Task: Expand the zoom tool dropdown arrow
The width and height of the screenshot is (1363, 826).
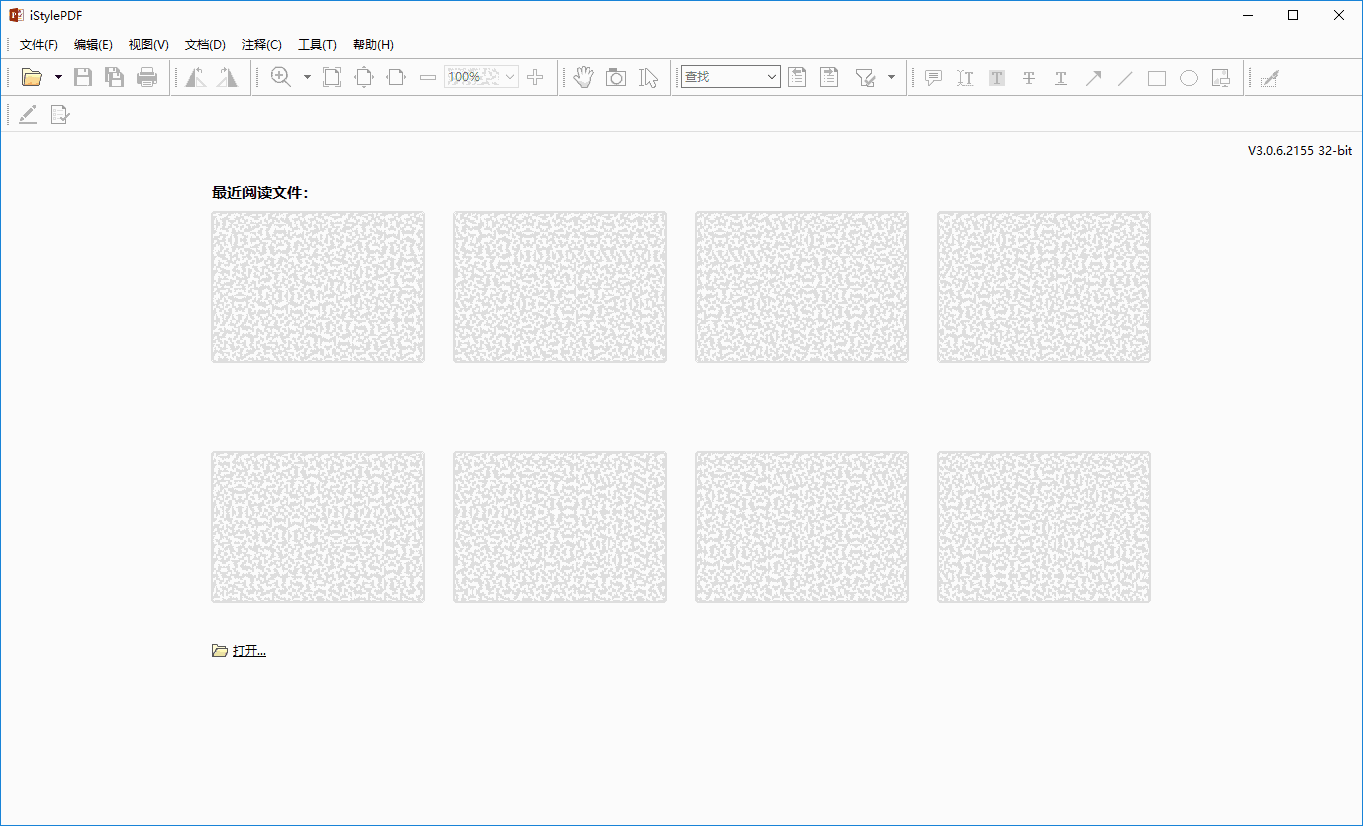Action: 307,76
